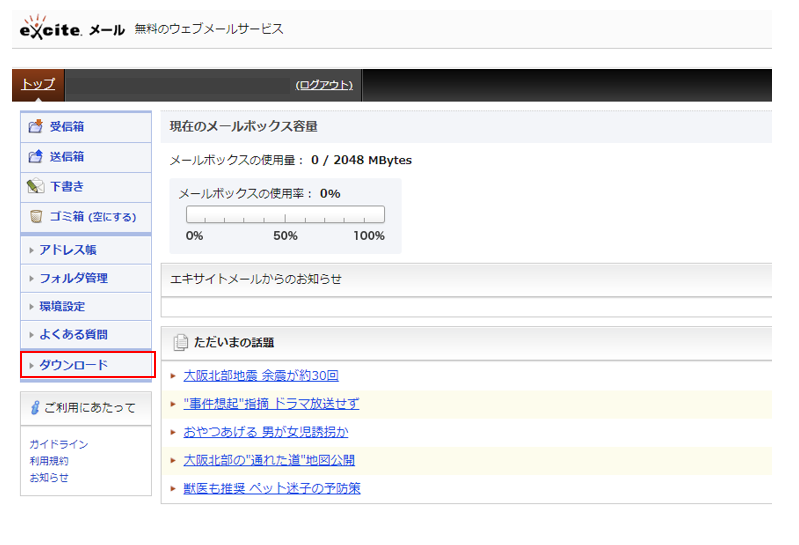Click the arrow beside アドレス帳
This screenshot has height=545, width=799.
point(32,251)
